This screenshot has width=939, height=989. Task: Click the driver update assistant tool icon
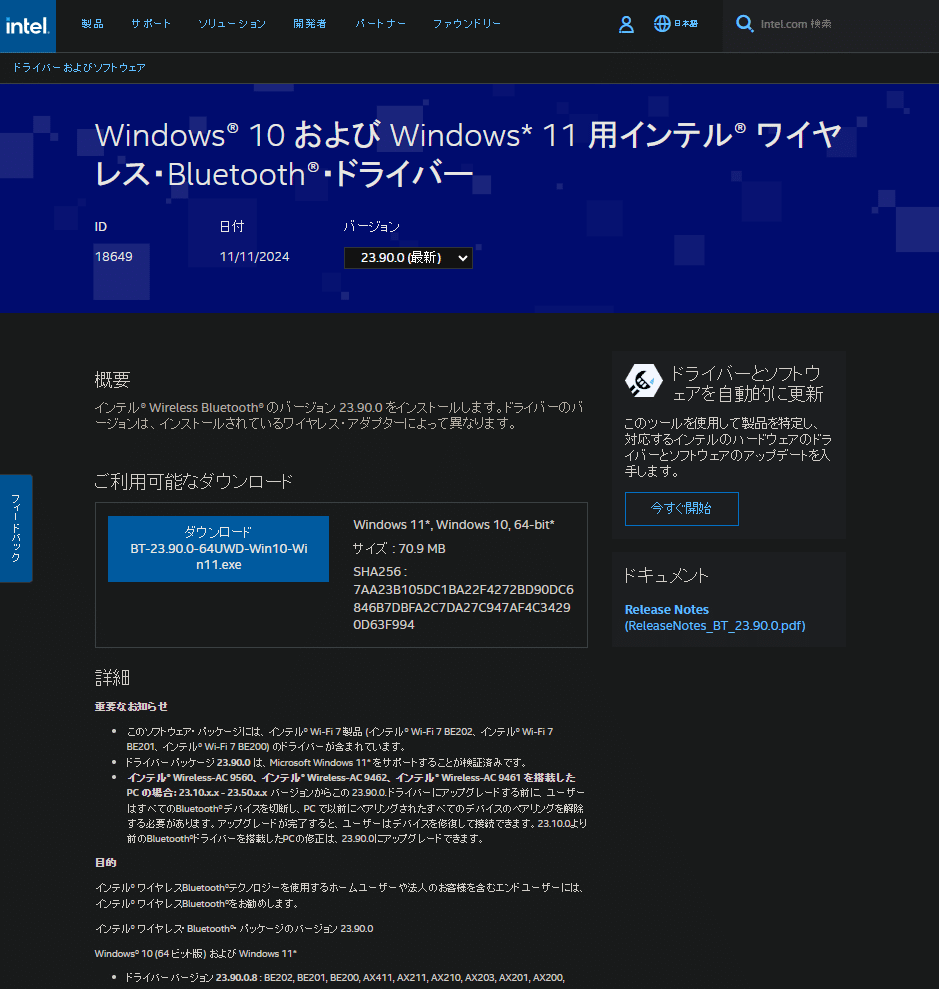pyautogui.click(x=643, y=380)
